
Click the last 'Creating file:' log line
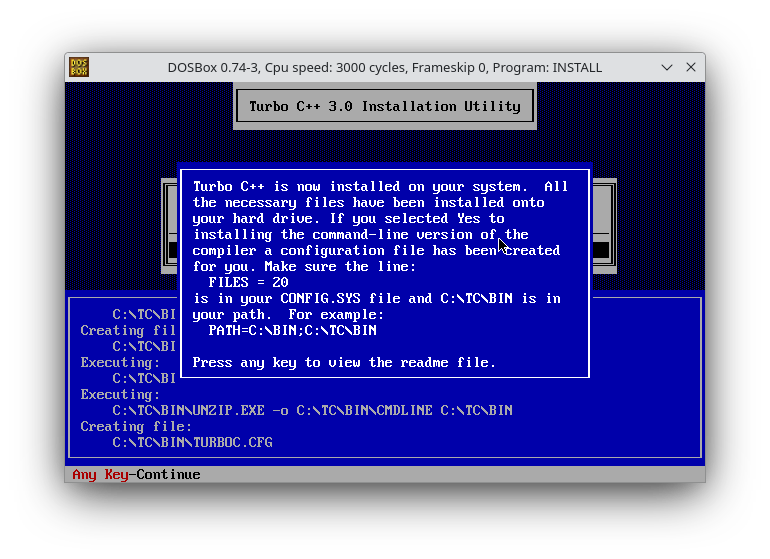(136, 426)
